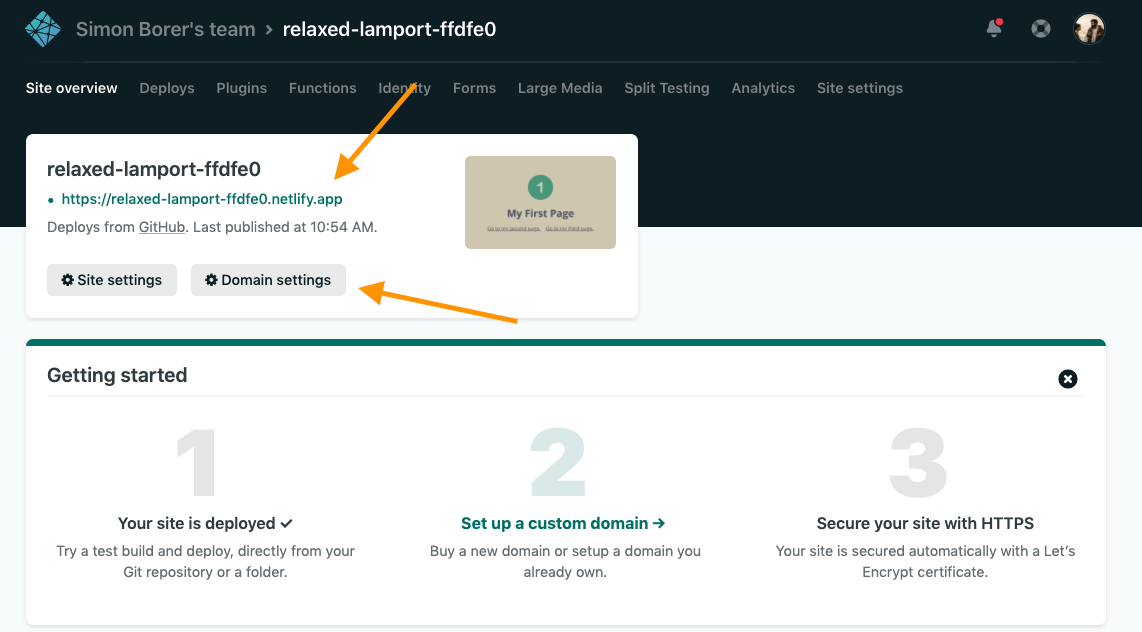The height and width of the screenshot is (632, 1142).
Task: Click Set up a custom domain
Action: coord(563,523)
